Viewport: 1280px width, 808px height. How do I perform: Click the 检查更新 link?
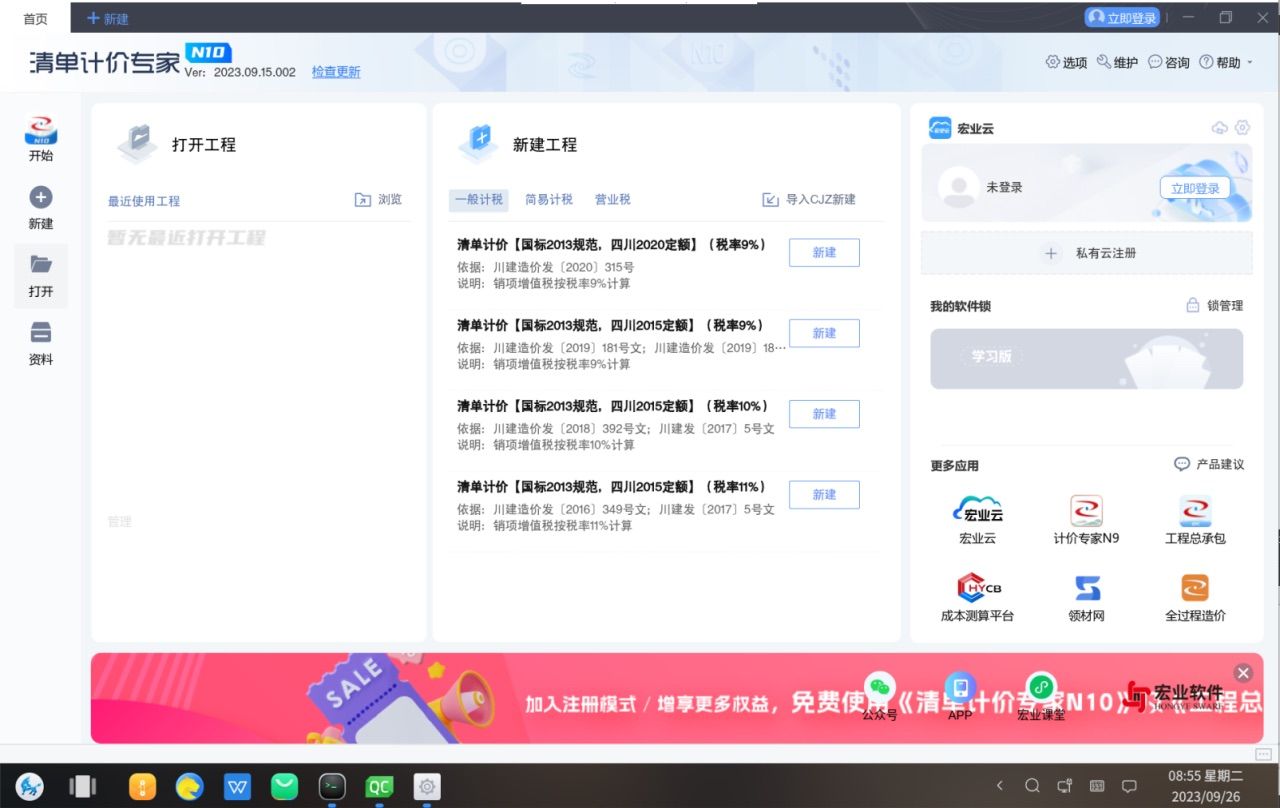point(336,72)
